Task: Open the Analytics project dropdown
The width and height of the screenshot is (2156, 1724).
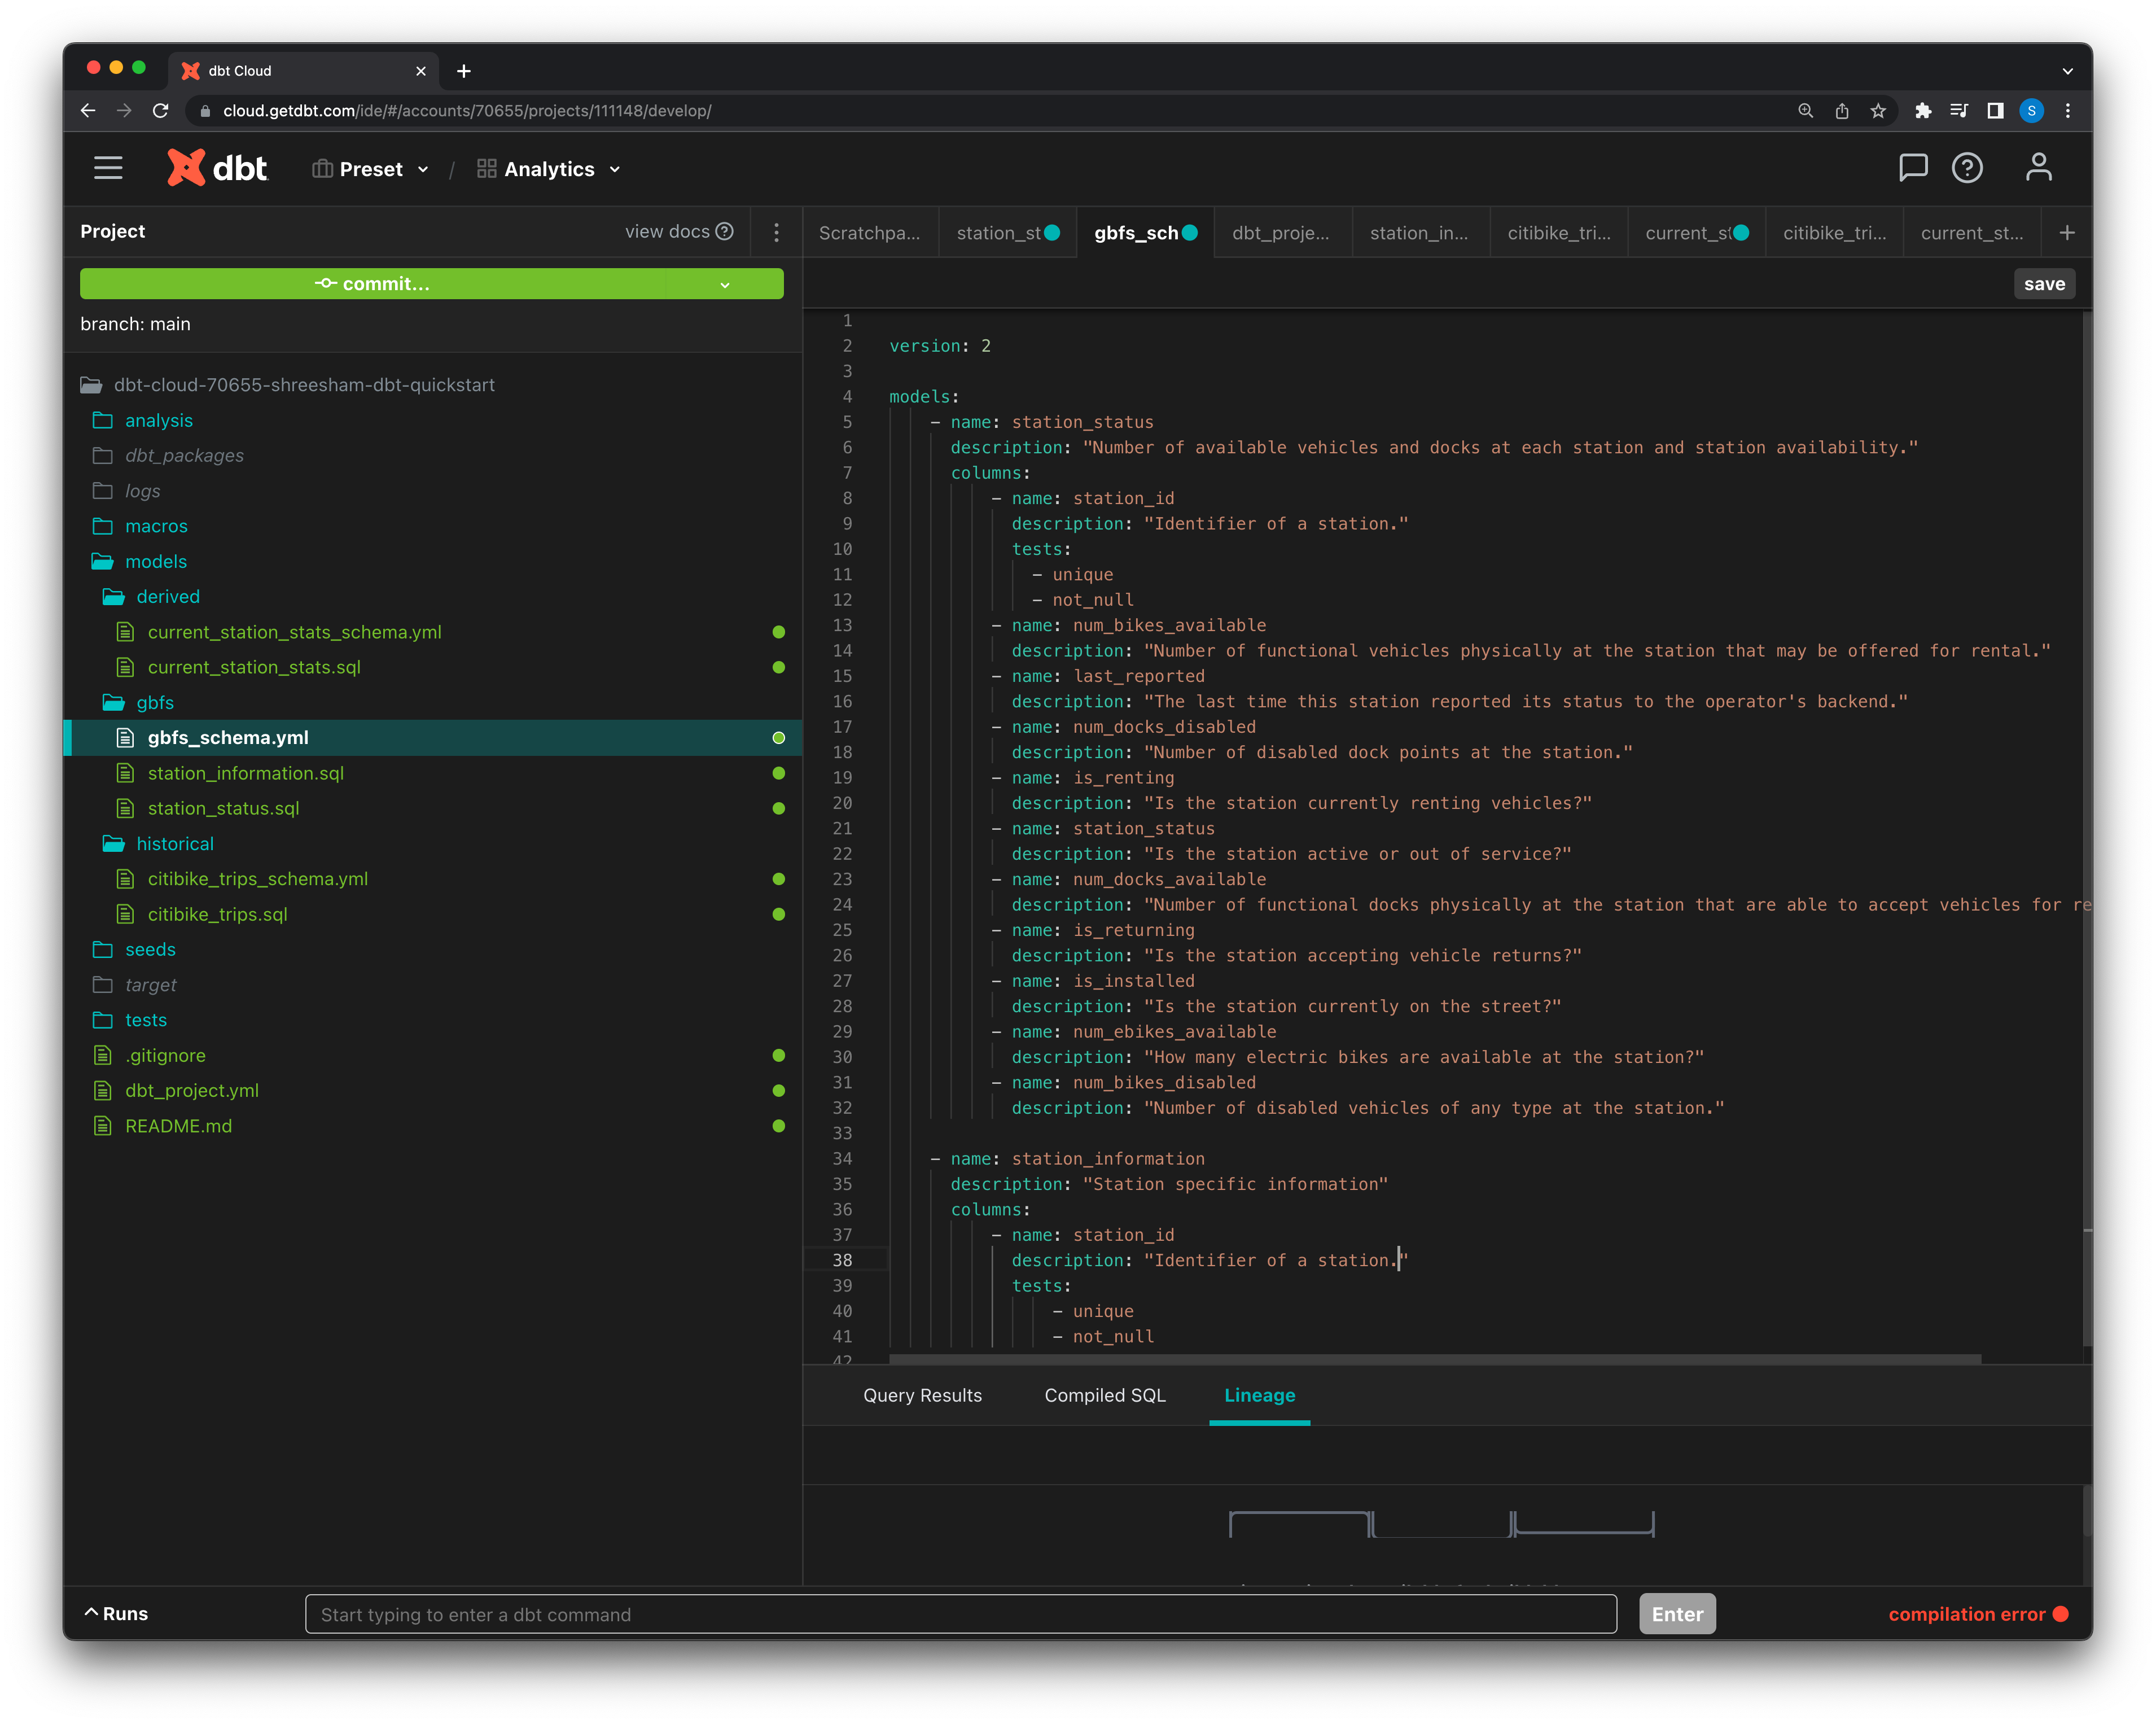Action: pos(550,169)
